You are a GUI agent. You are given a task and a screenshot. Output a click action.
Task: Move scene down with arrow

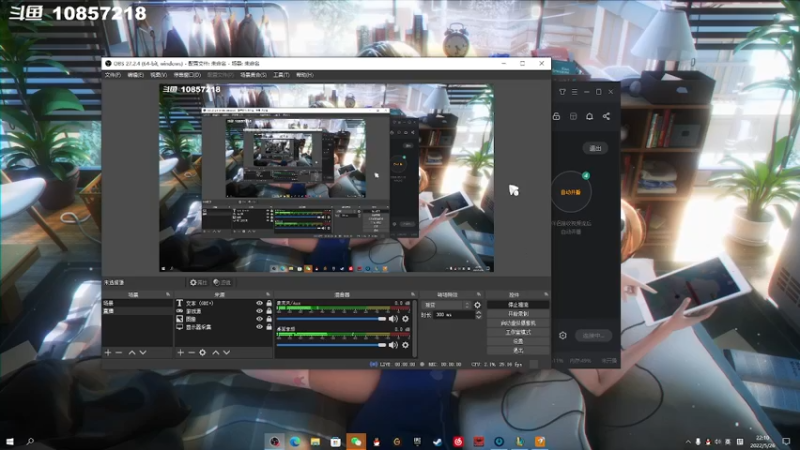[x=143, y=353]
